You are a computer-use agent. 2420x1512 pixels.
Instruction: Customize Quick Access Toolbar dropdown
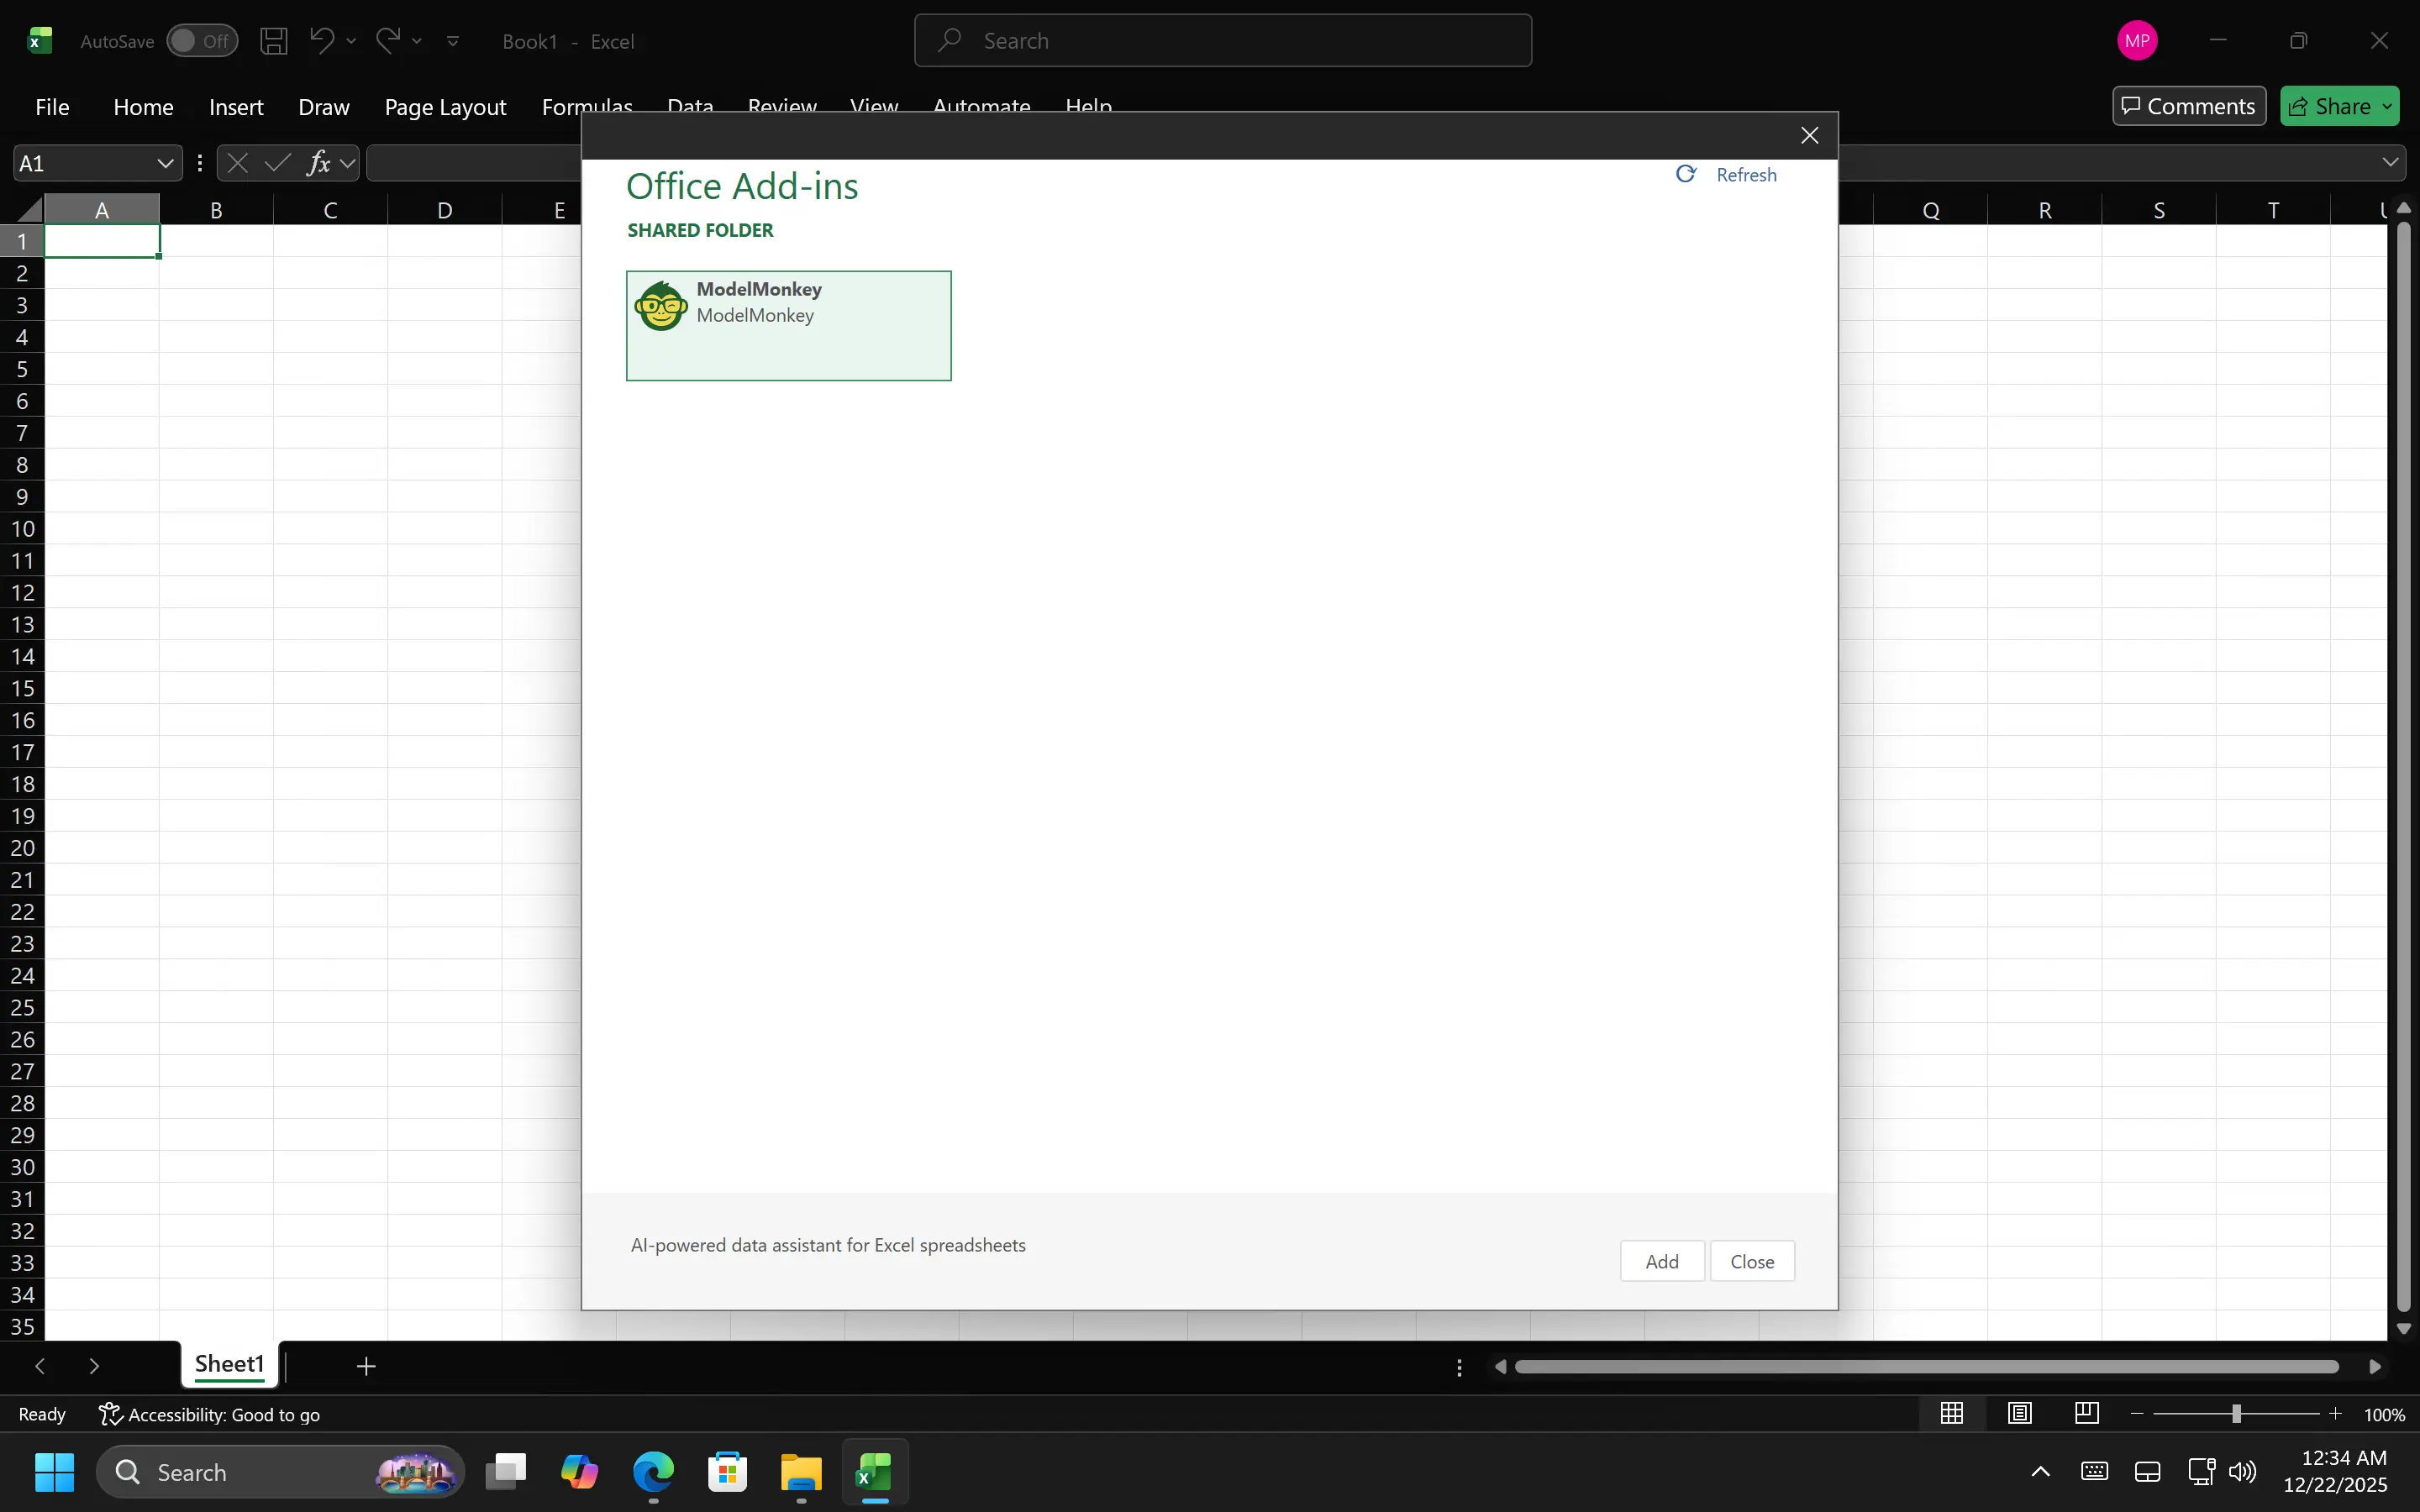click(x=453, y=41)
